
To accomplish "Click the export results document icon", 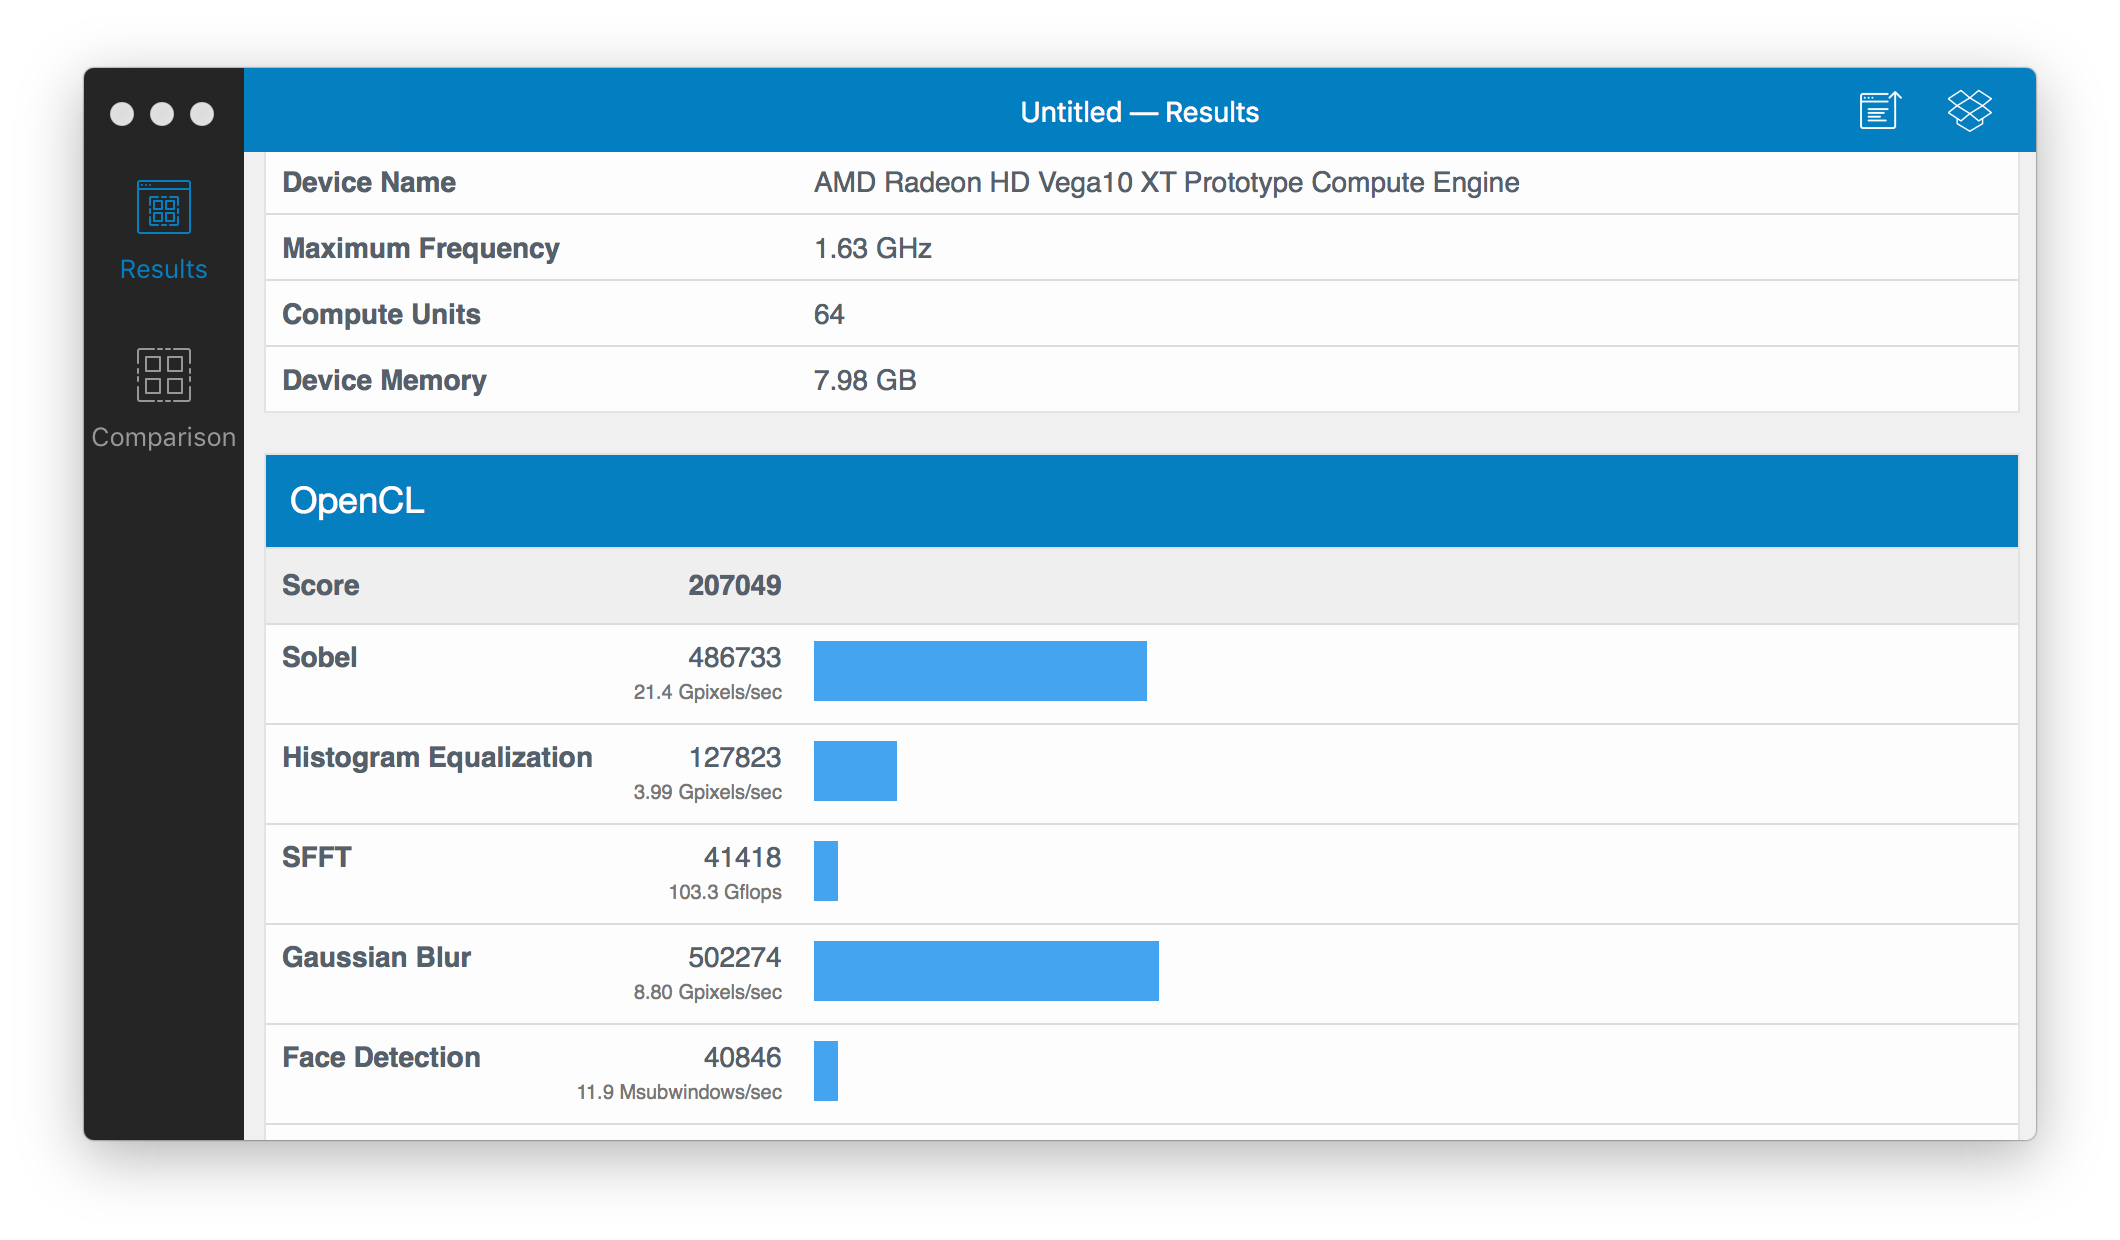I will tap(1880, 110).
